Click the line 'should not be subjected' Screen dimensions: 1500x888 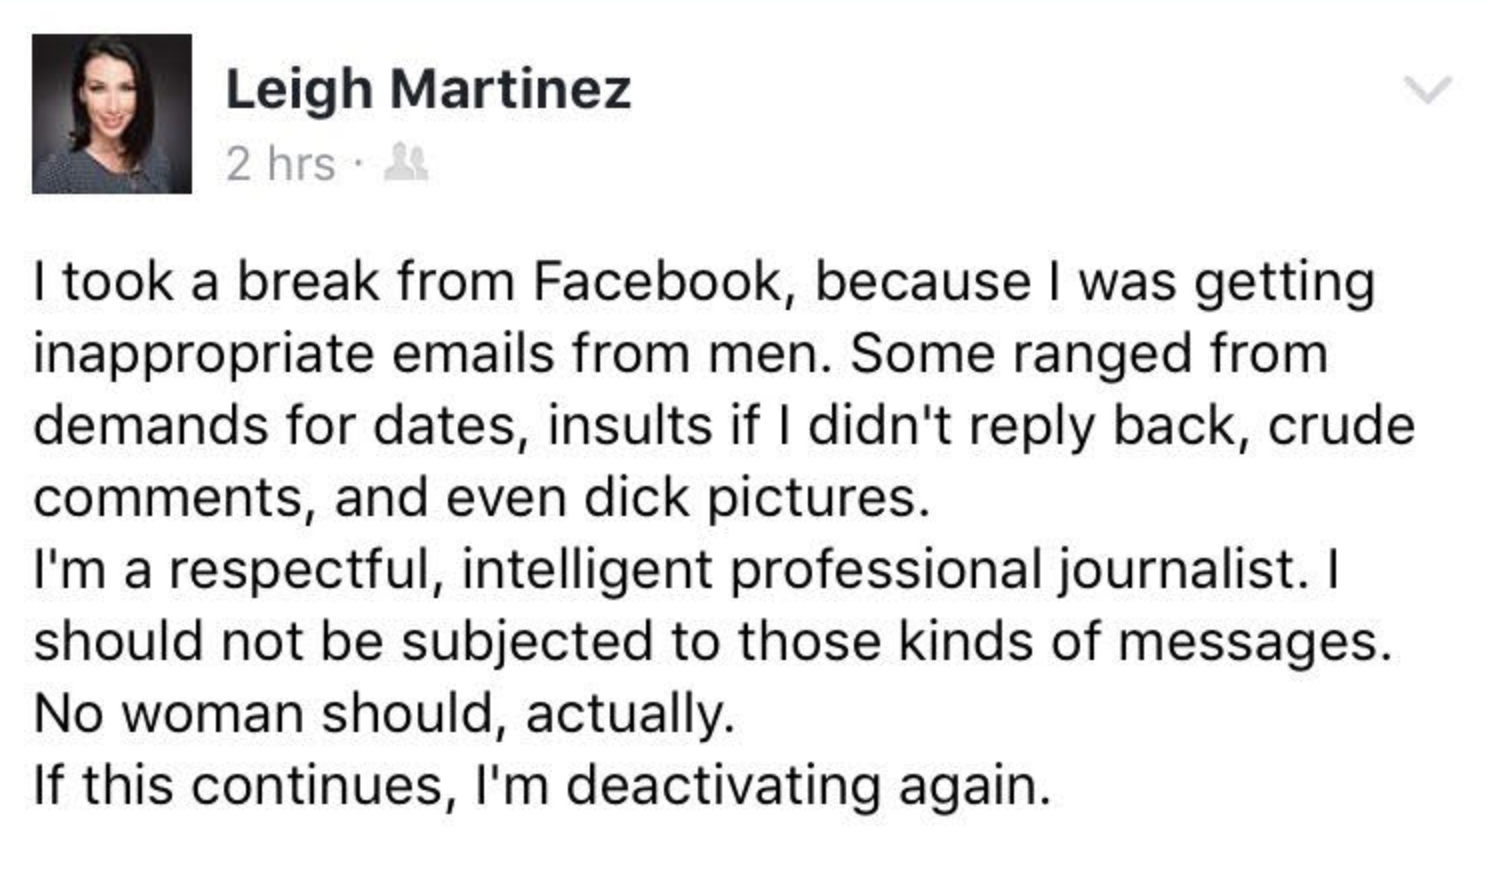712,642
